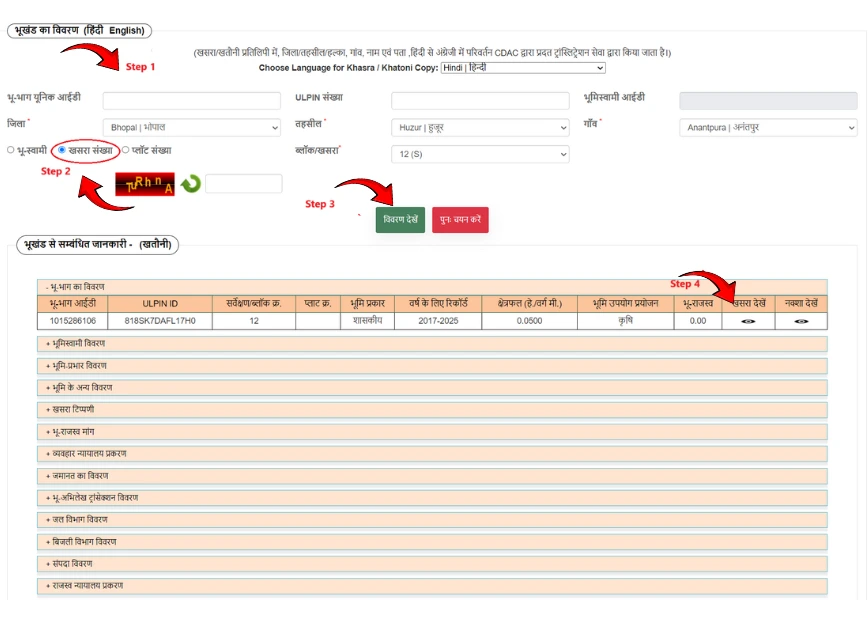Expand the जमानत का विवरण section
The height and width of the screenshot is (631, 868).
point(432,476)
